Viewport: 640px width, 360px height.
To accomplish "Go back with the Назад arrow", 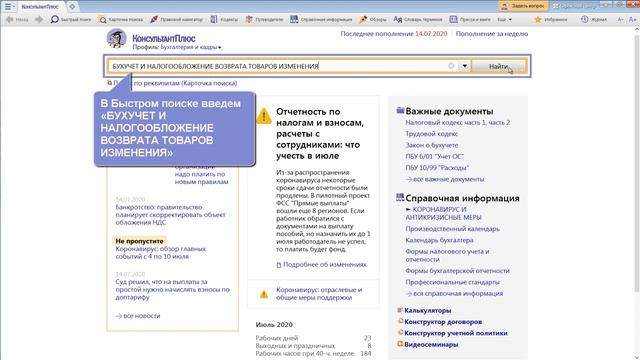I will pos(17,19).
